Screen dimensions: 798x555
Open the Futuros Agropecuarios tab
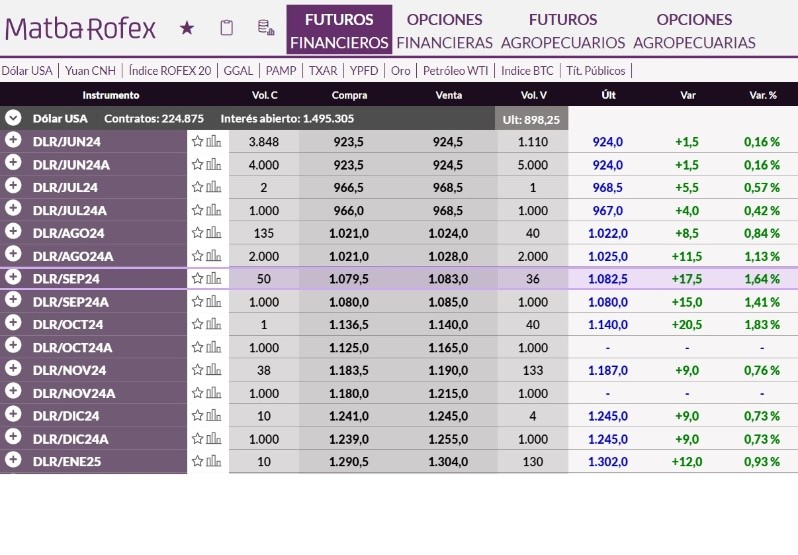pos(562,31)
